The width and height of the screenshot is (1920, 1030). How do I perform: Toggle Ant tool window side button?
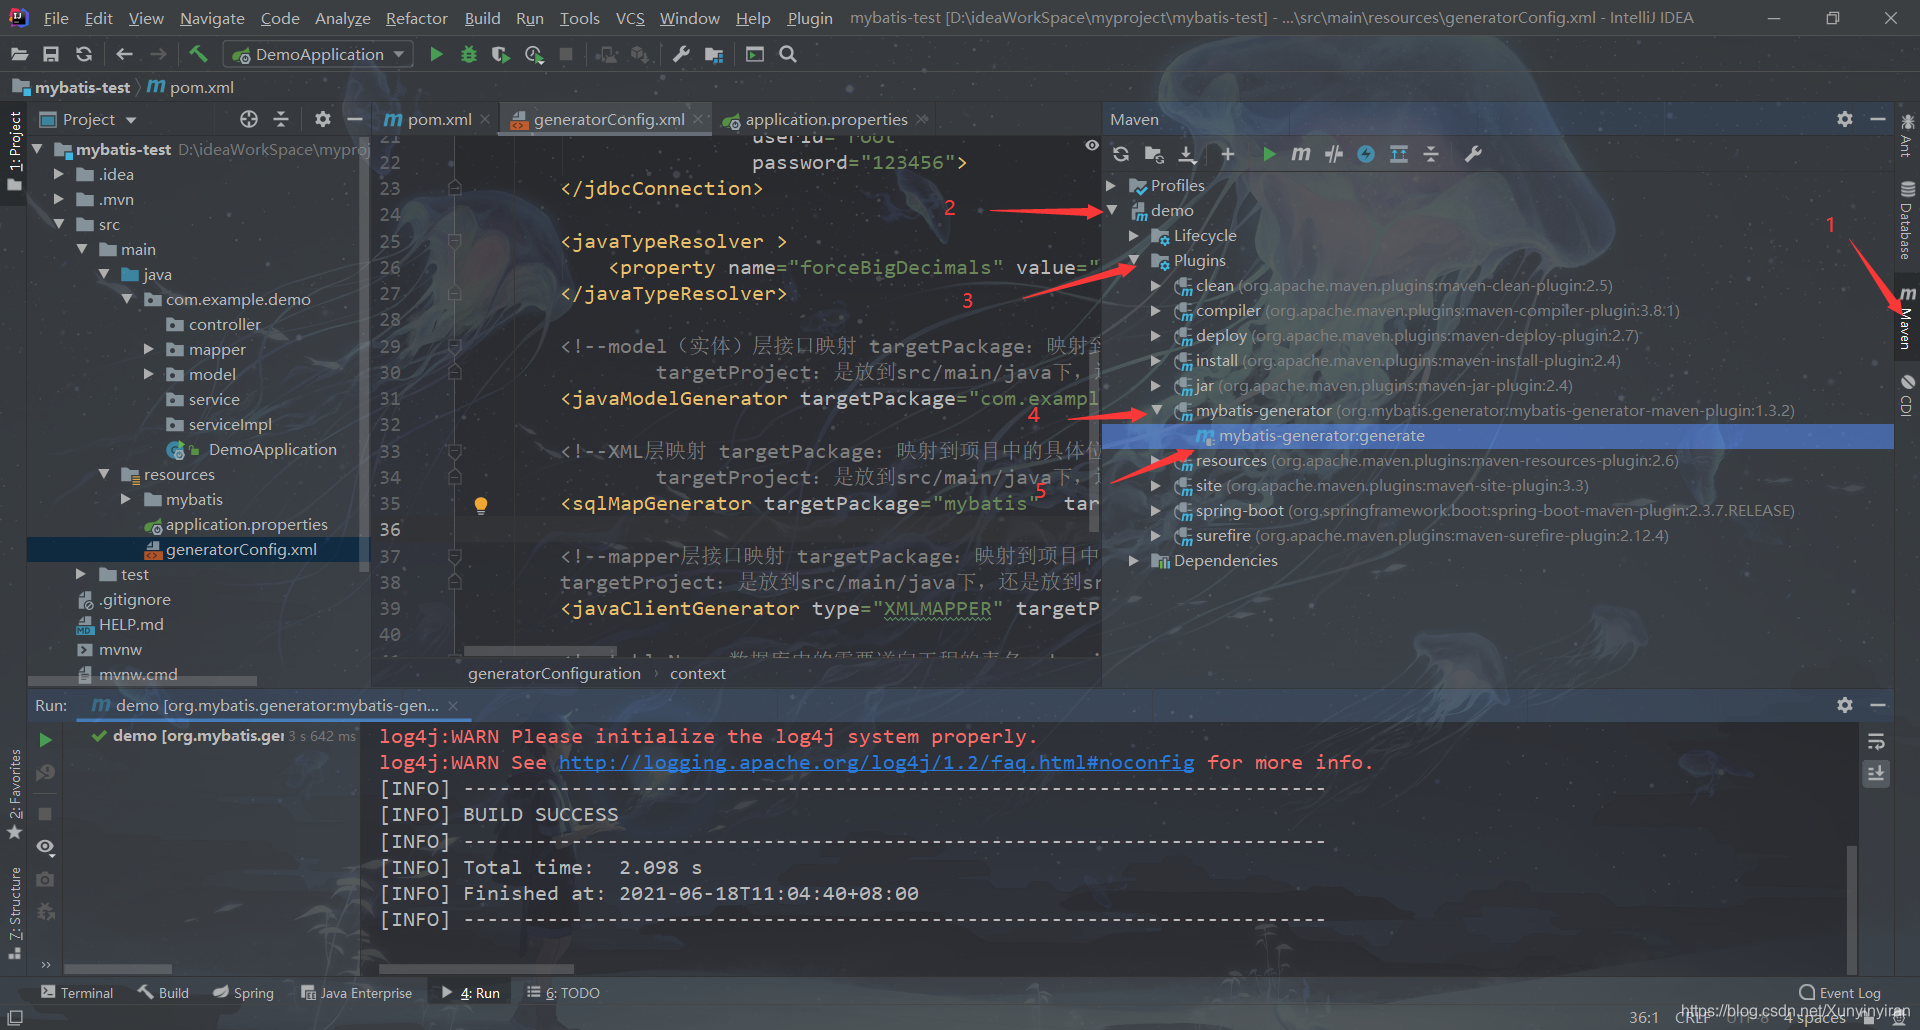(1907, 135)
